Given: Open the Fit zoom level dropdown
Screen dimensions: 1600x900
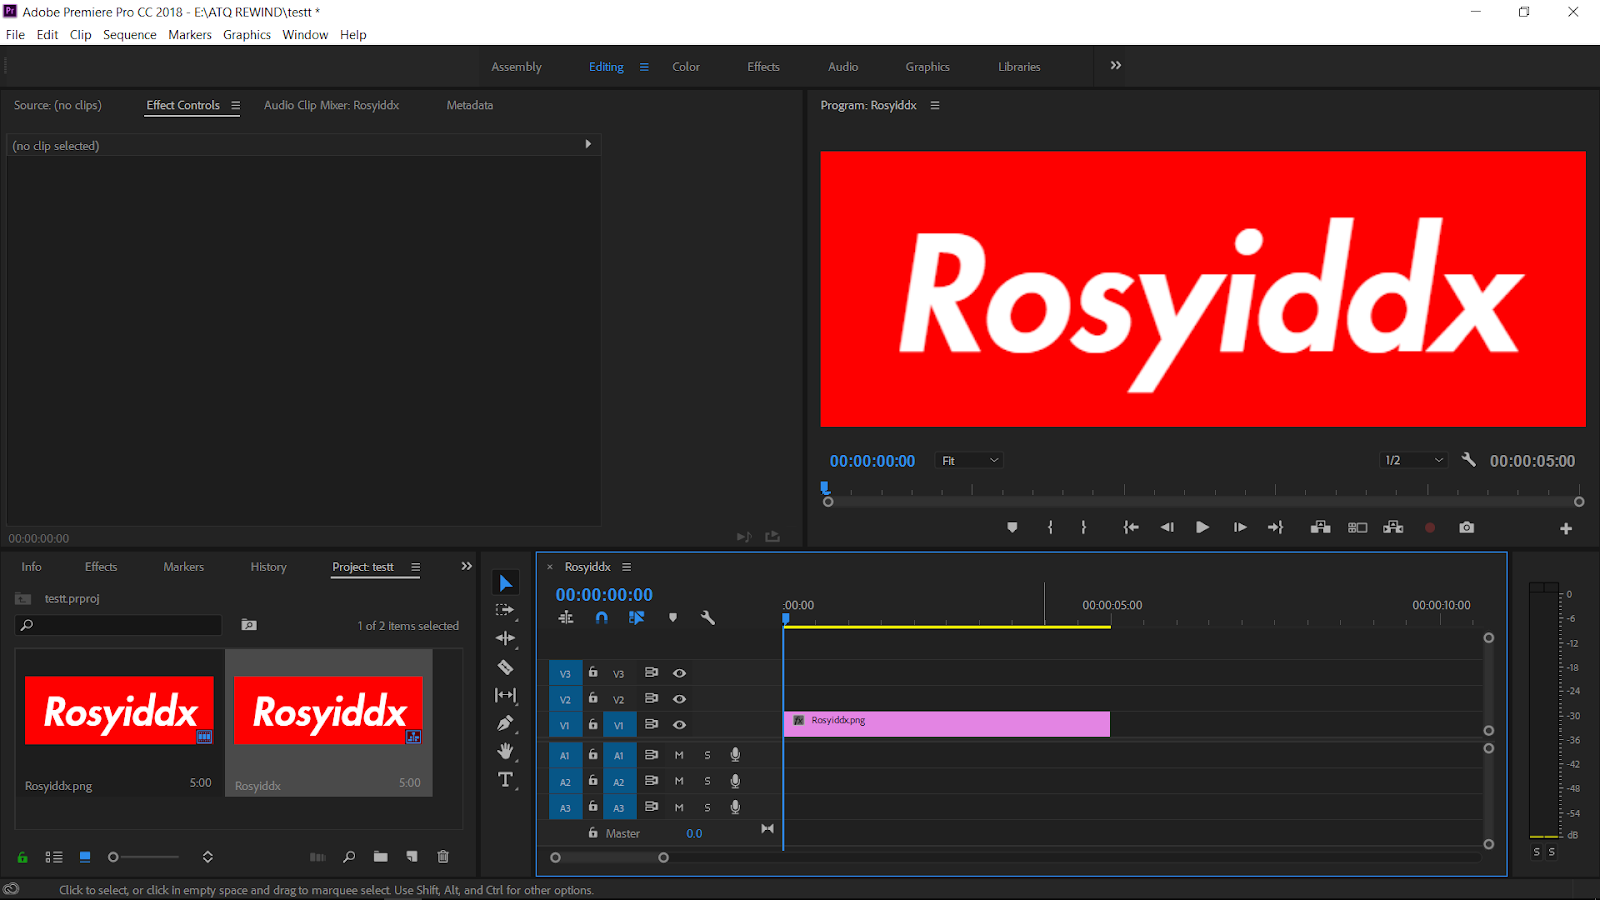Looking at the screenshot, I should pyautogui.click(x=969, y=461).
